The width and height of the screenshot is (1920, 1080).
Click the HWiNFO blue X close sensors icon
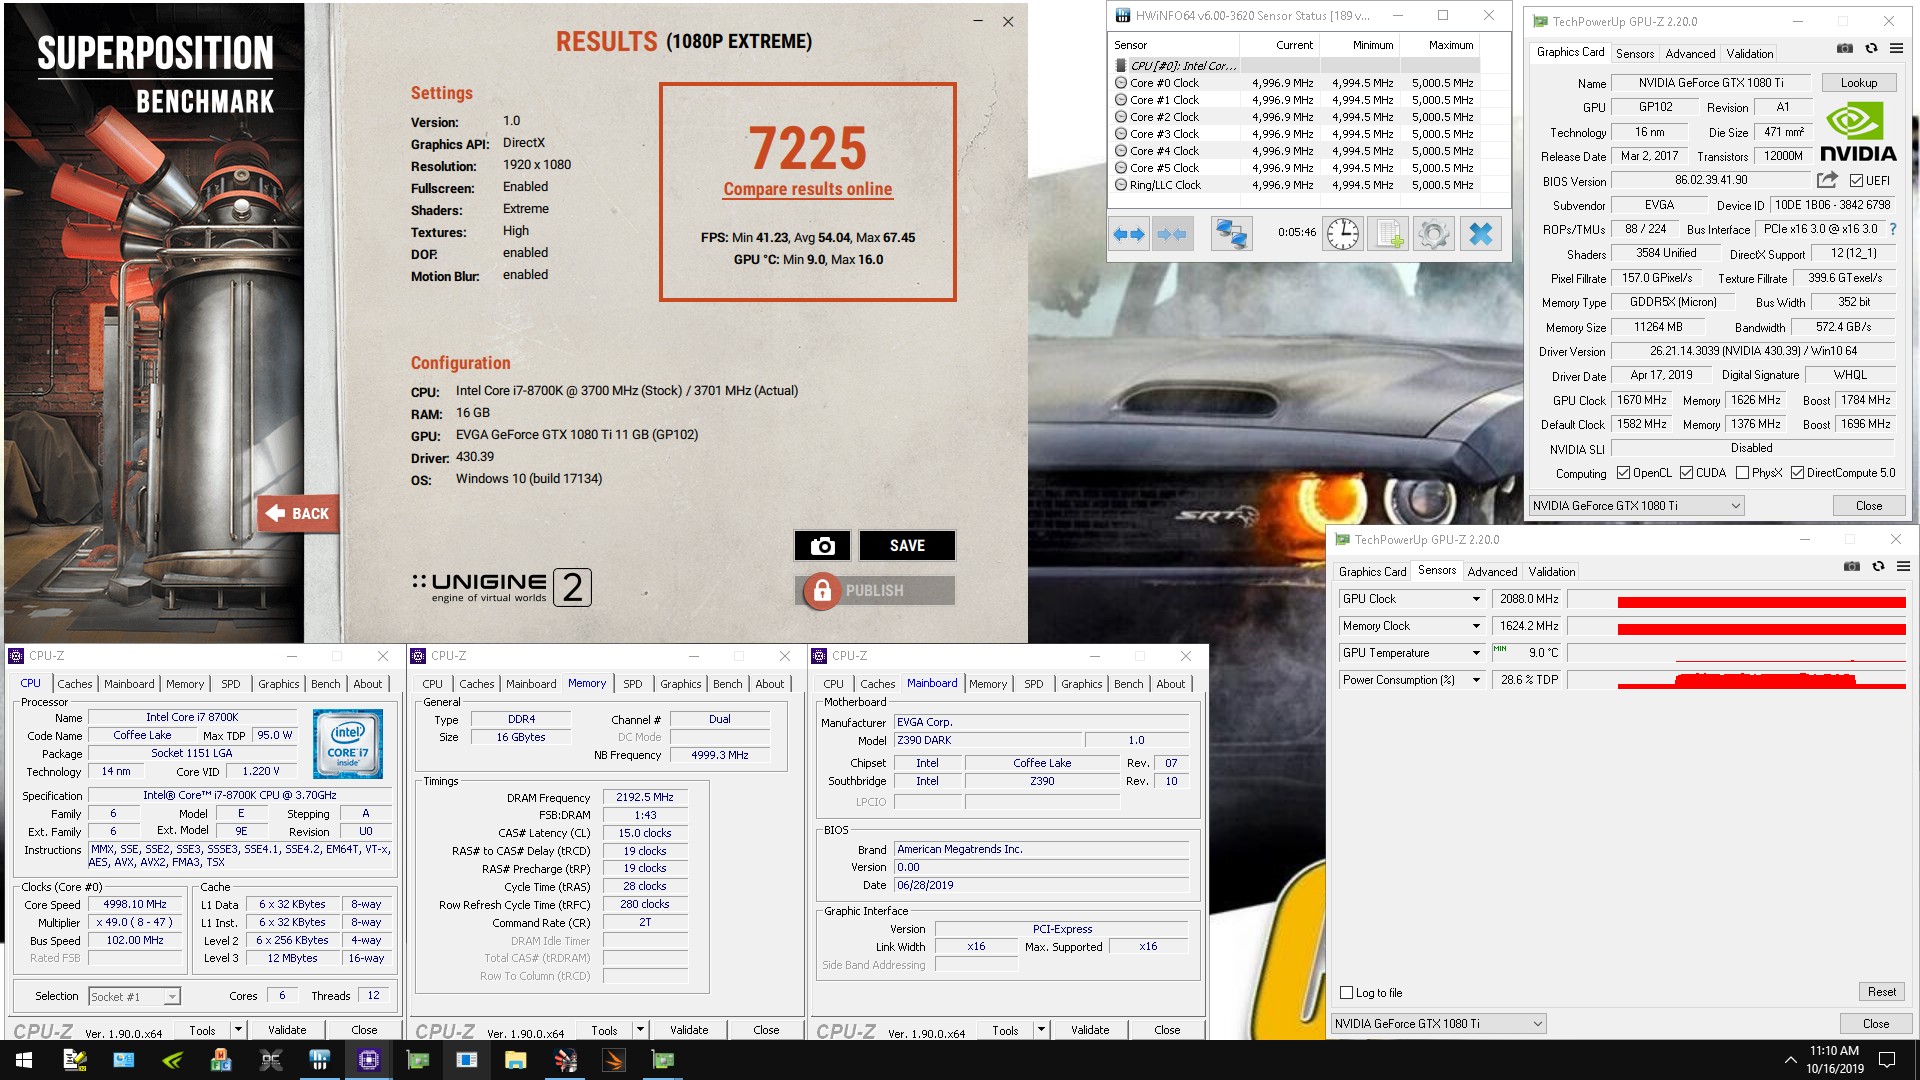click(x=1481, y=234)
